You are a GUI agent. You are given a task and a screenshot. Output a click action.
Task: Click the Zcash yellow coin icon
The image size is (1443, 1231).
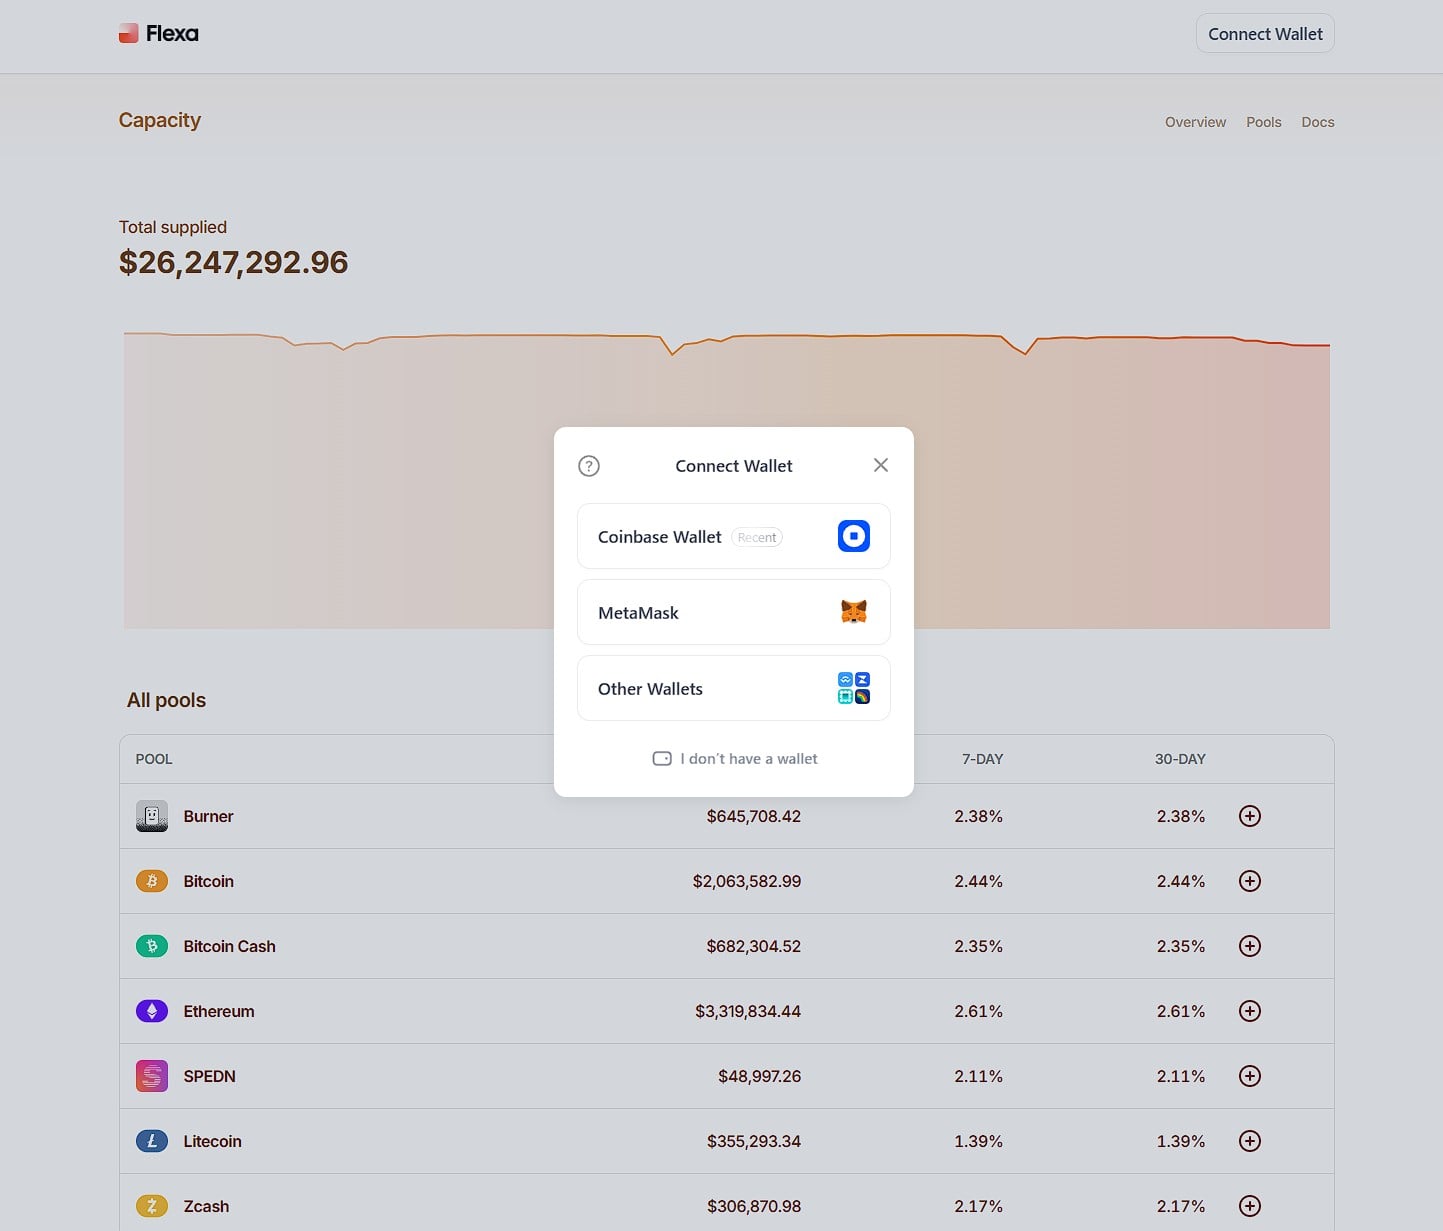pos(152,1206)
